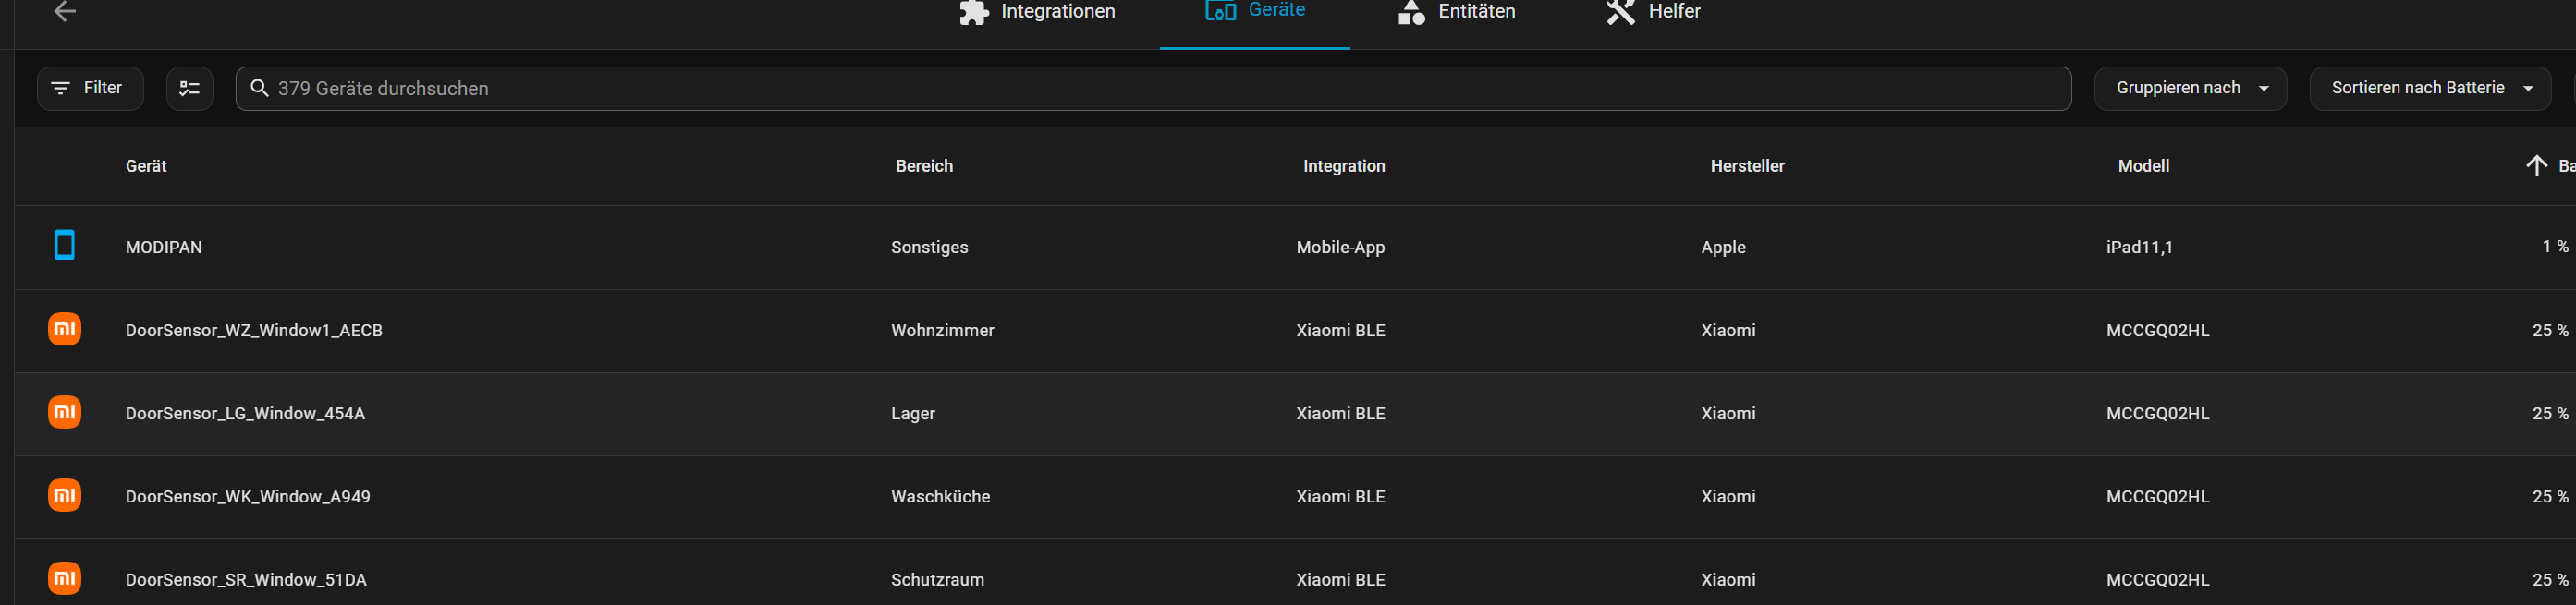Click the MODIPAN tablet device icon
The image size is (2576, 605).
(x=65, y=245)
